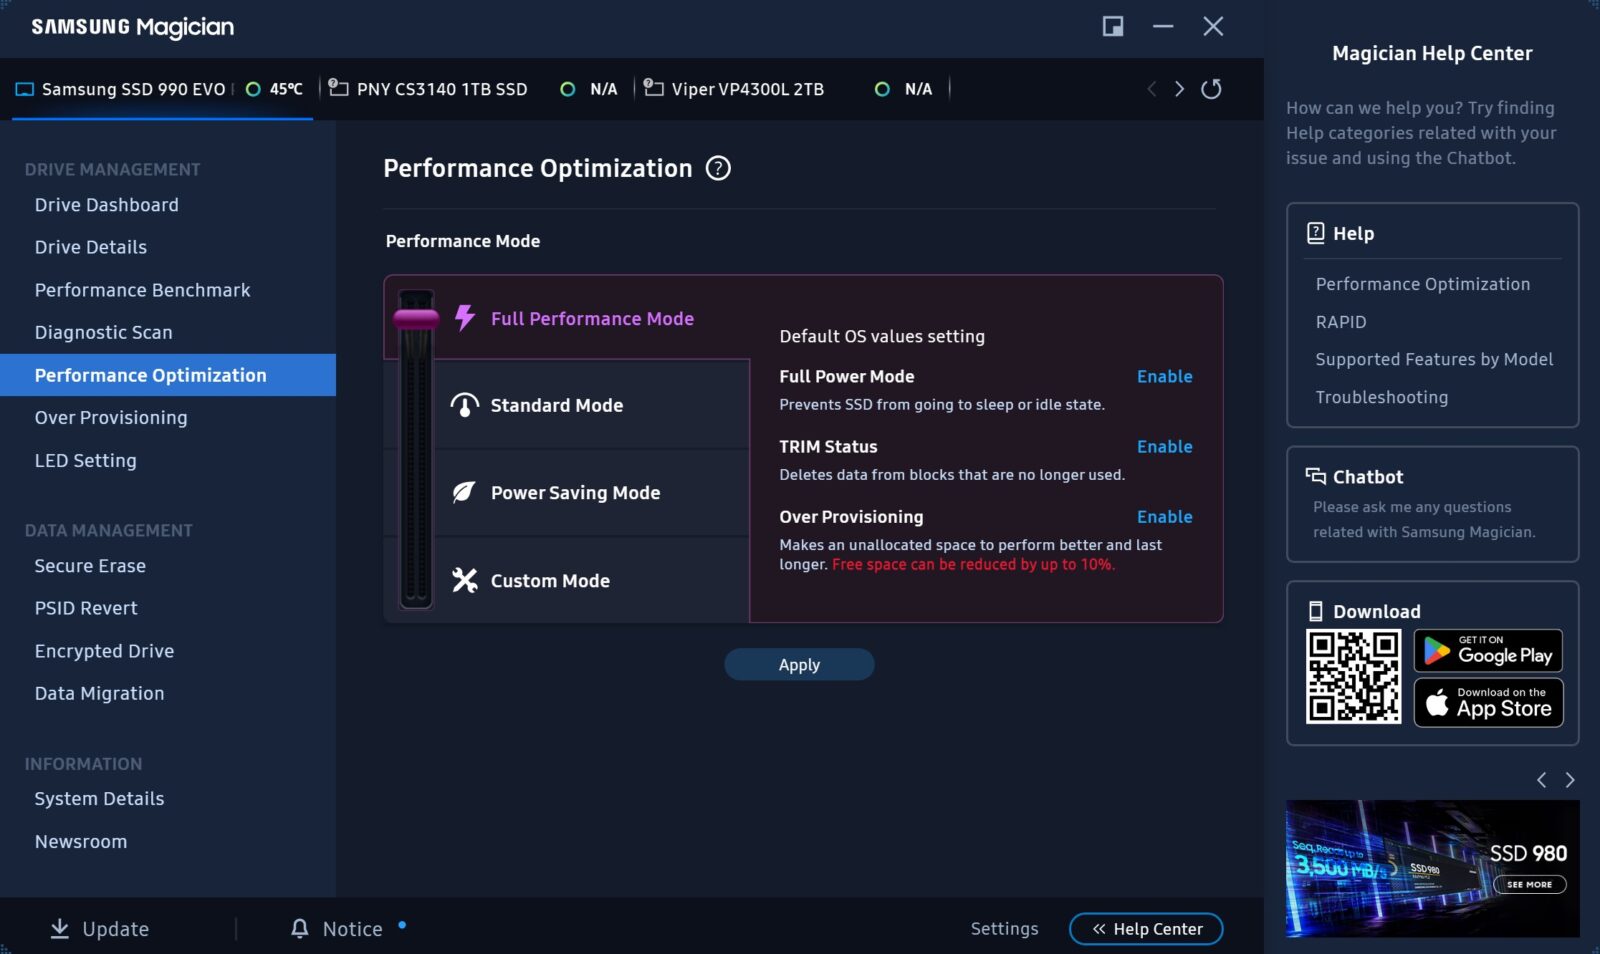The width and height of the screenshot is (1600, 954).
Task: Select Power Saving Mode
Action: [x=575, y=493]
